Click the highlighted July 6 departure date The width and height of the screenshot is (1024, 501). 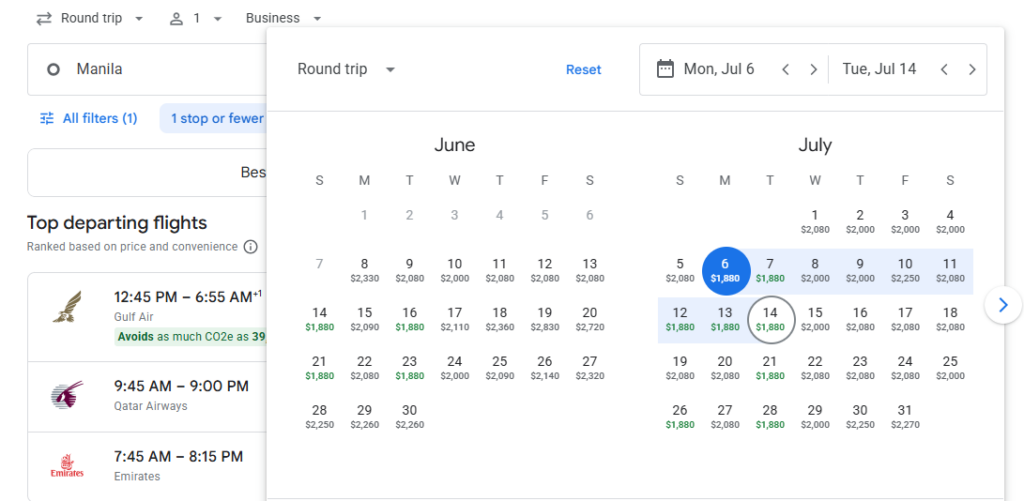coord(725,270)
